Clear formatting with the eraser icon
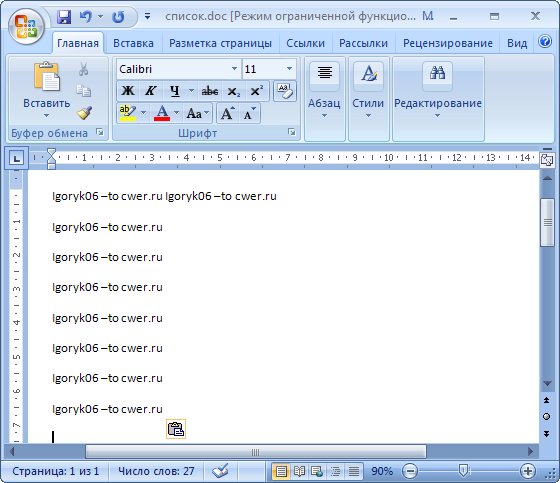Image resolution: width=560 pixels, height=483 pixels. pyautogui.click(x=285, y=91)
